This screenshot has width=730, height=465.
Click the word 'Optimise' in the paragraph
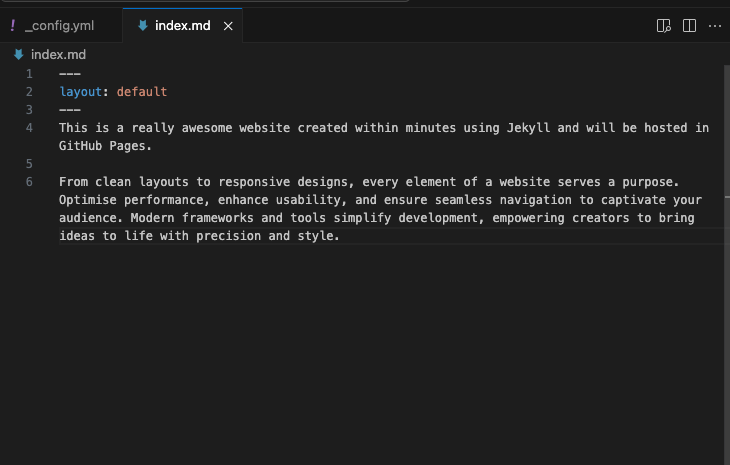coord(88,200)
